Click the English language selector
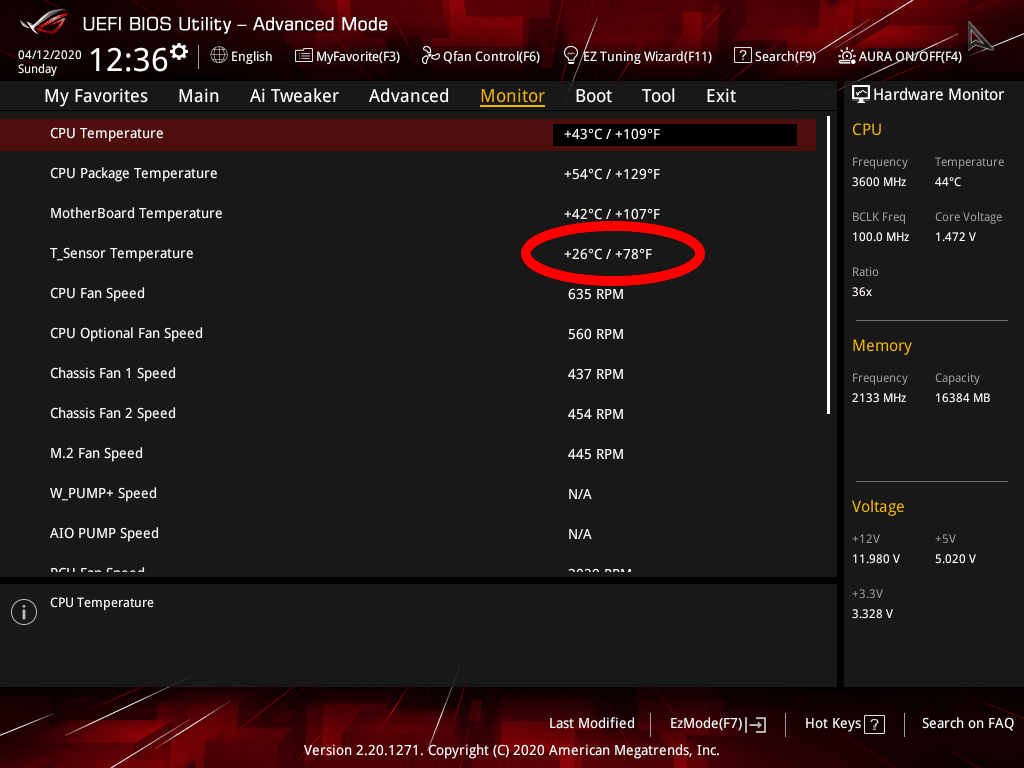The image size is (1024, 768). [242, 56]
